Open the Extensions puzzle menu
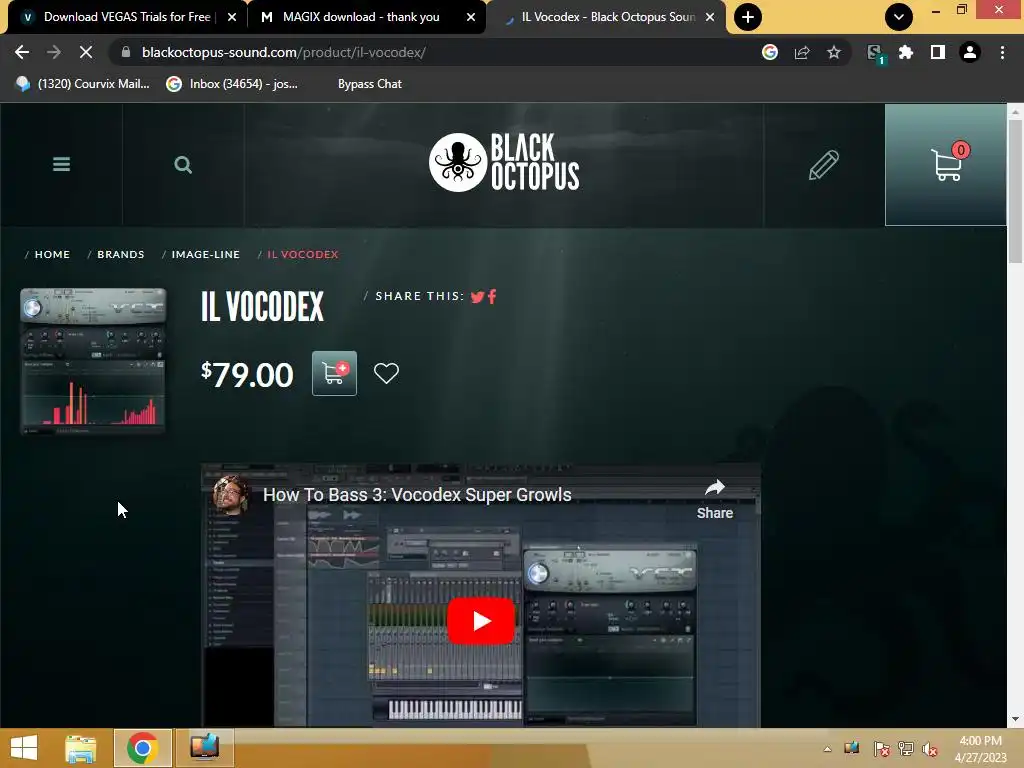This screenshot has height=768, width=1024. tap(906, 52)
